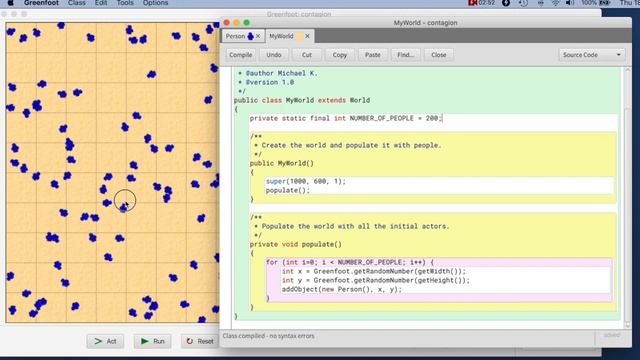This screenshot has height=360, width=640.
Task: Open the Class menu
Action: [x=77, y=3]
